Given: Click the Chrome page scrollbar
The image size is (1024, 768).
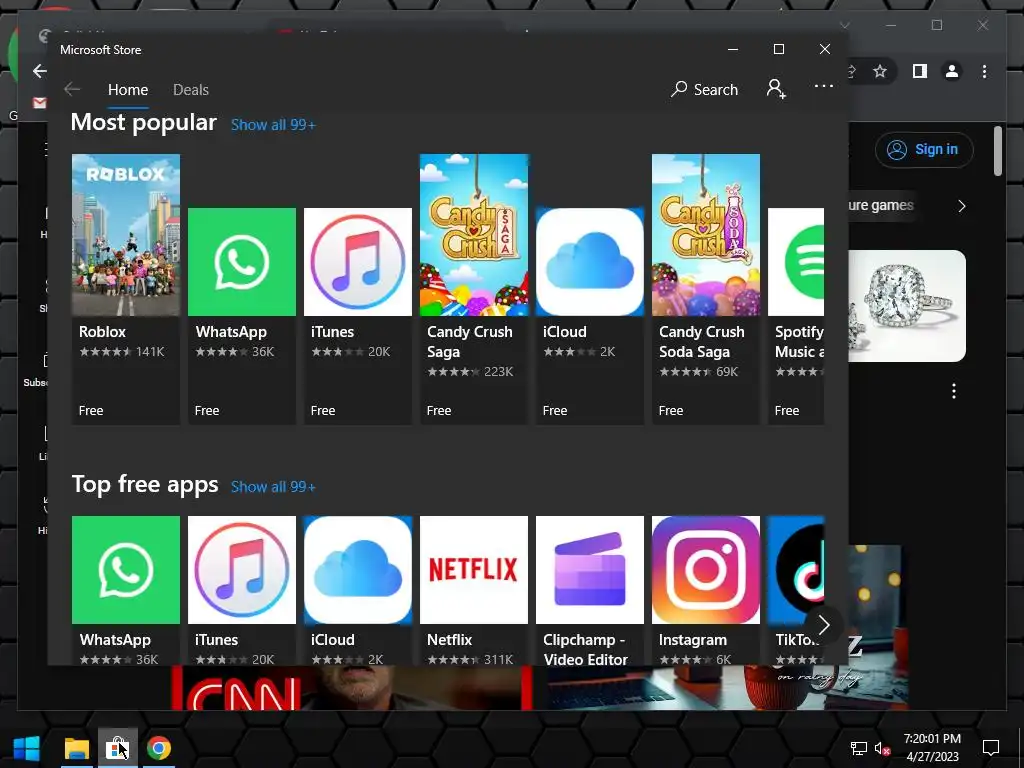Looking at the screenshot, I should [x=997, y=152].
